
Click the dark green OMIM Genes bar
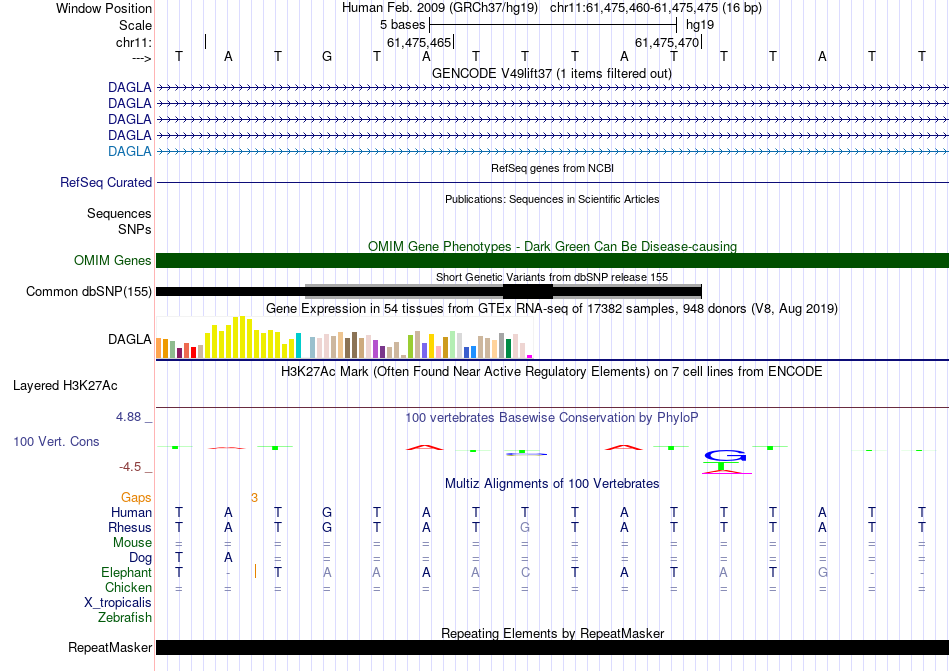click(553, 260)
